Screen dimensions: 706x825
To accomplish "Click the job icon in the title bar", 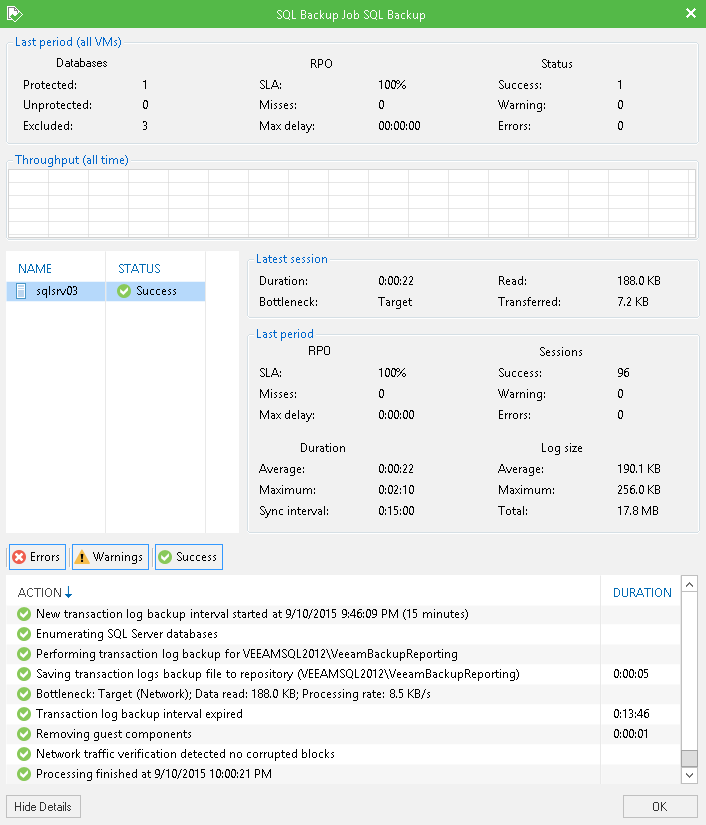I will pyautogui.click(x=14, y=13).
